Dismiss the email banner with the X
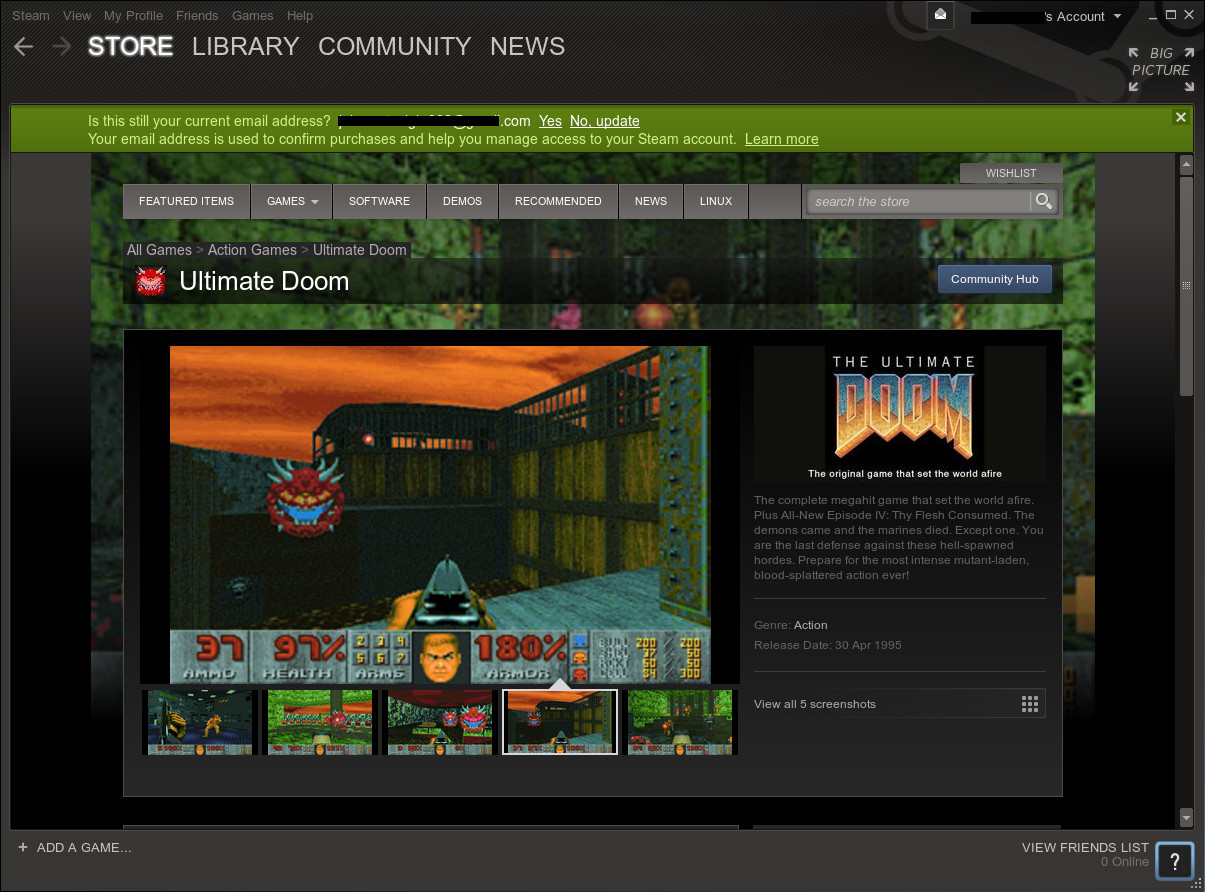The image size is (1205, 892). click(x=1180, y=117)
